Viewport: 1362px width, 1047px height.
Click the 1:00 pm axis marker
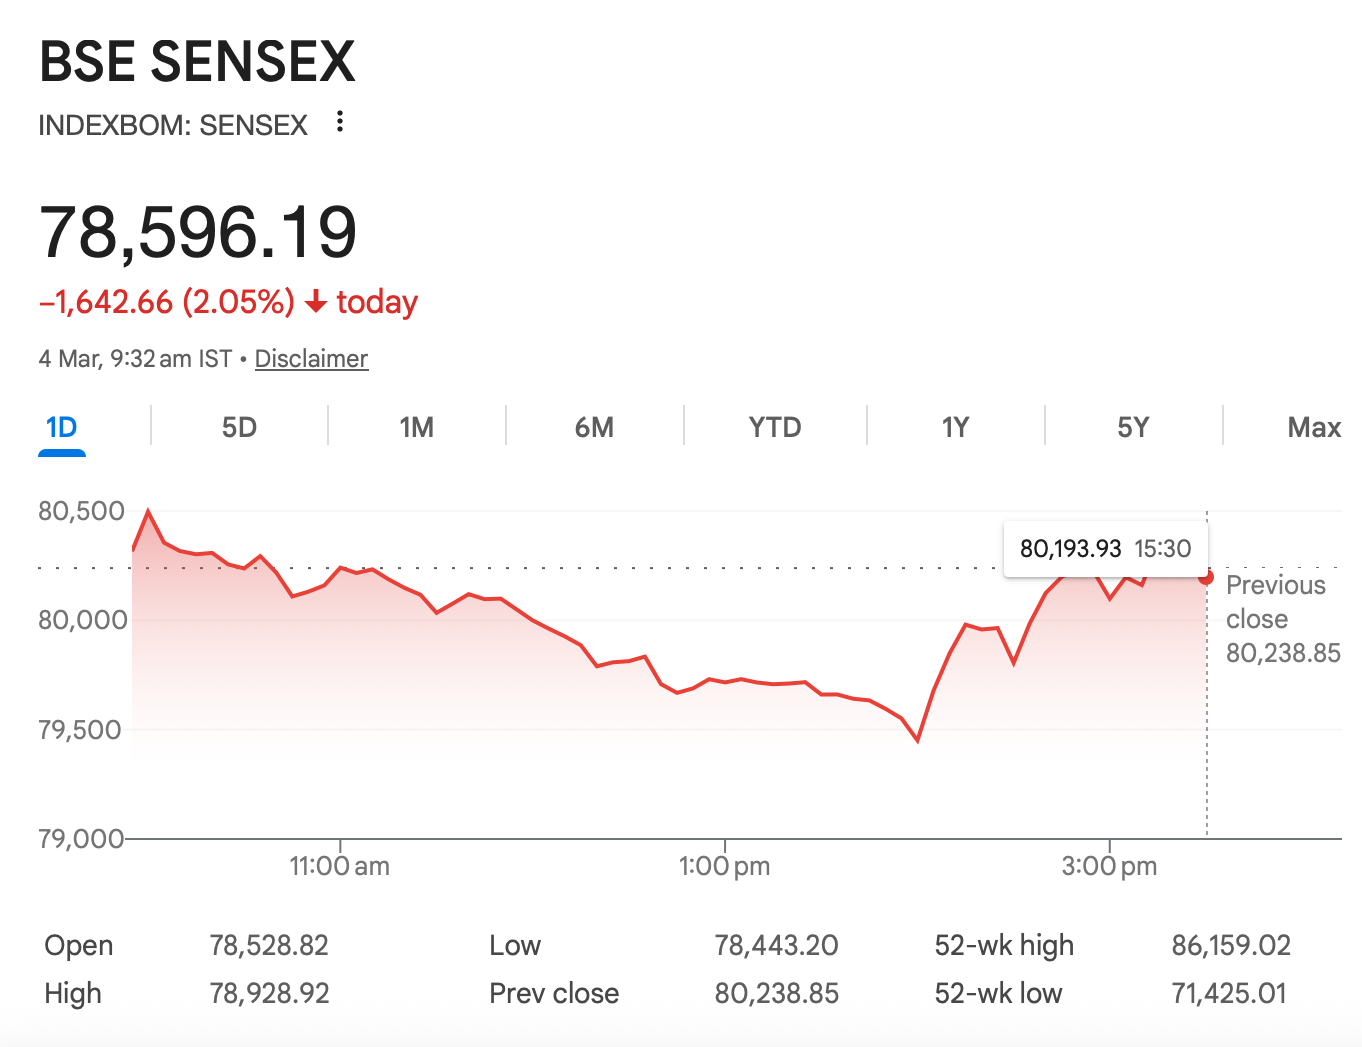724,866
